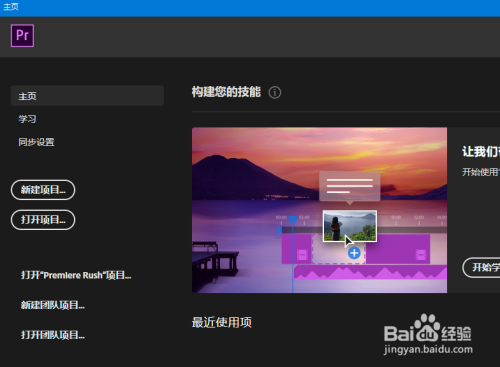The width and height of the screenshot is (500, 367).
Task: Click the sunset lake tutorial banner image
Action: (x=319, y=210)
